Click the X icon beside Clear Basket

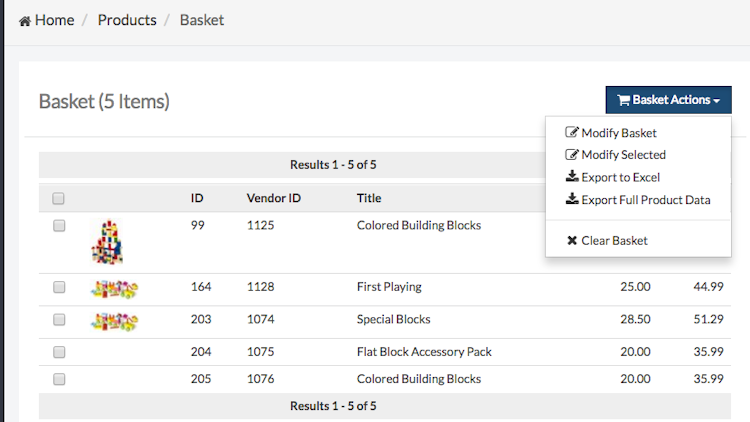click(572, 241)
